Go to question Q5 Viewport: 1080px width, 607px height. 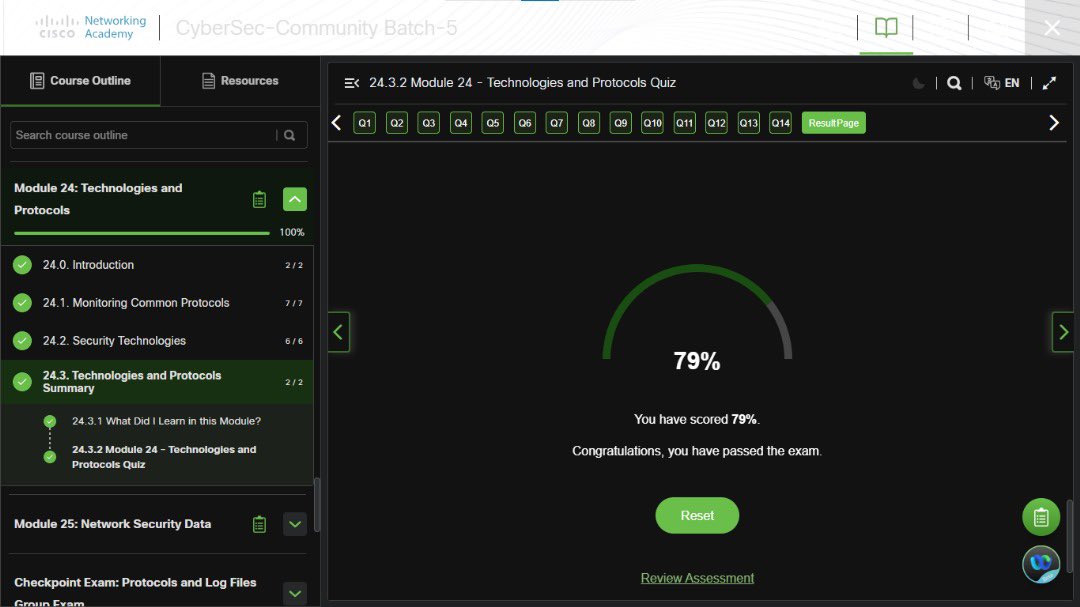pyautogui.click(x=492, y=123)
